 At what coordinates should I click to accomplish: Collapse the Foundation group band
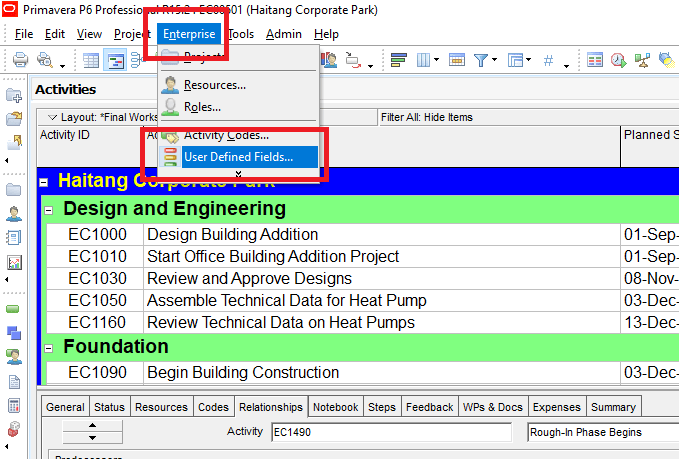pyautogui.click(x=48, y=348)
